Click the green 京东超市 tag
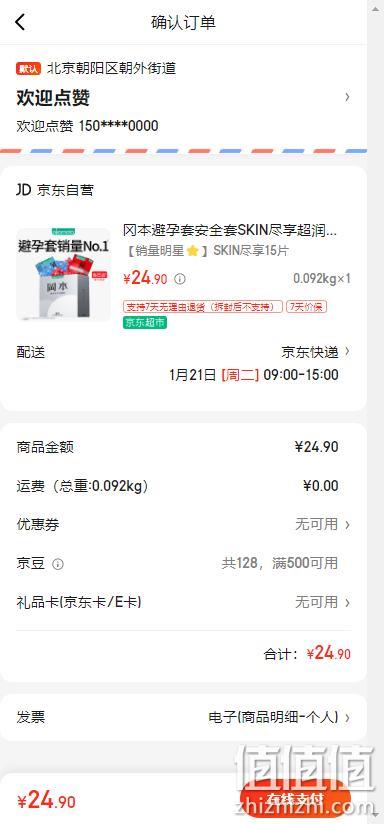 click(x=145, y=323)
